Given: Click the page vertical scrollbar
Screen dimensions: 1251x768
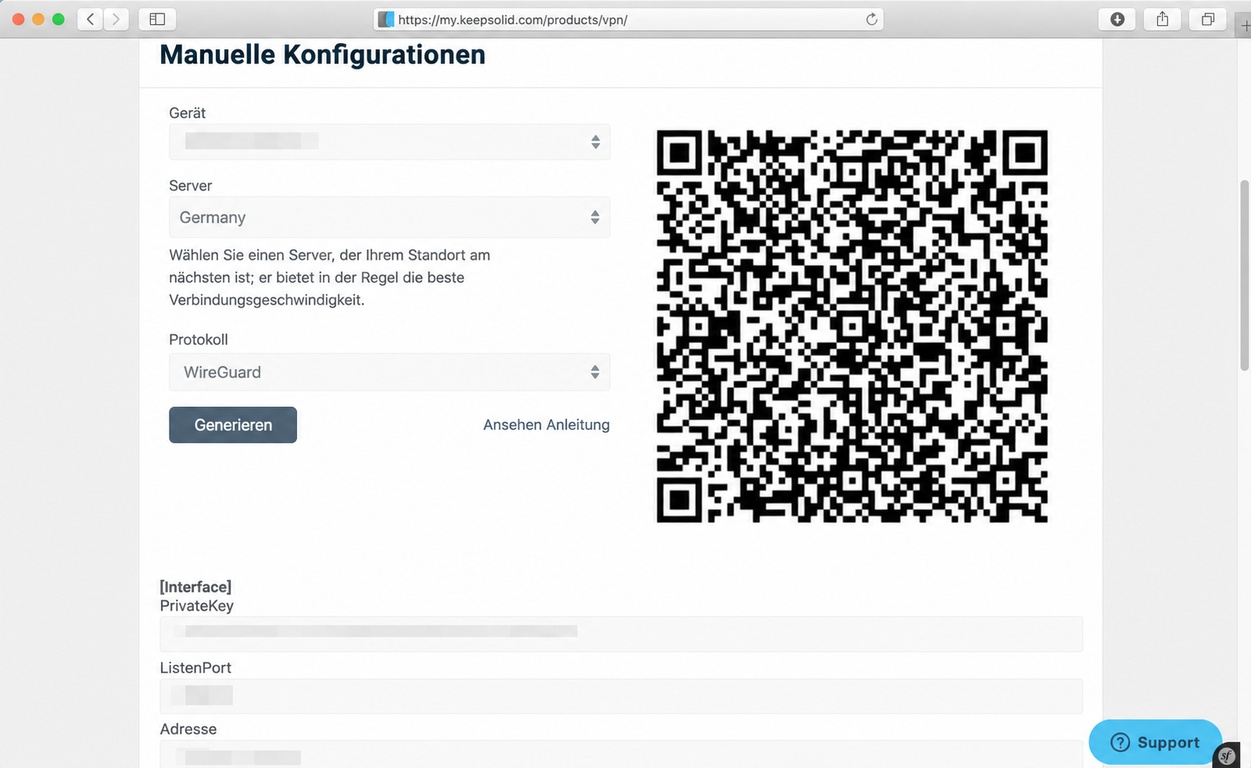Looking at the screenshot, I should click(1244, 275).
